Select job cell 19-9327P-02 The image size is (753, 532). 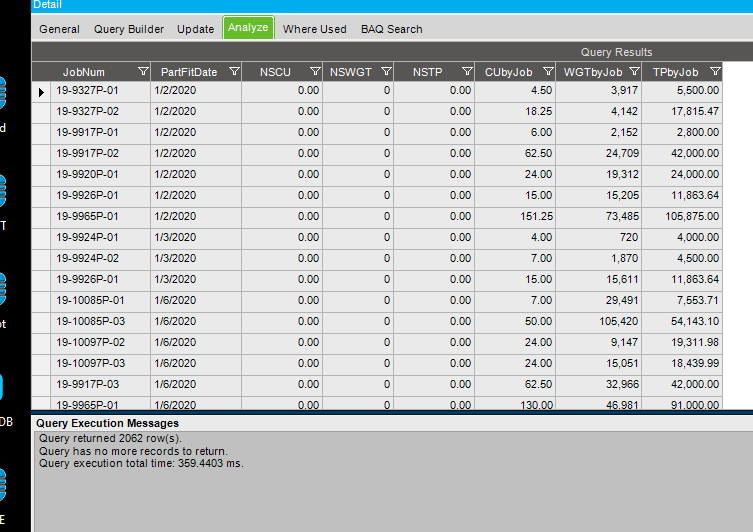click(x=100, y=111)
